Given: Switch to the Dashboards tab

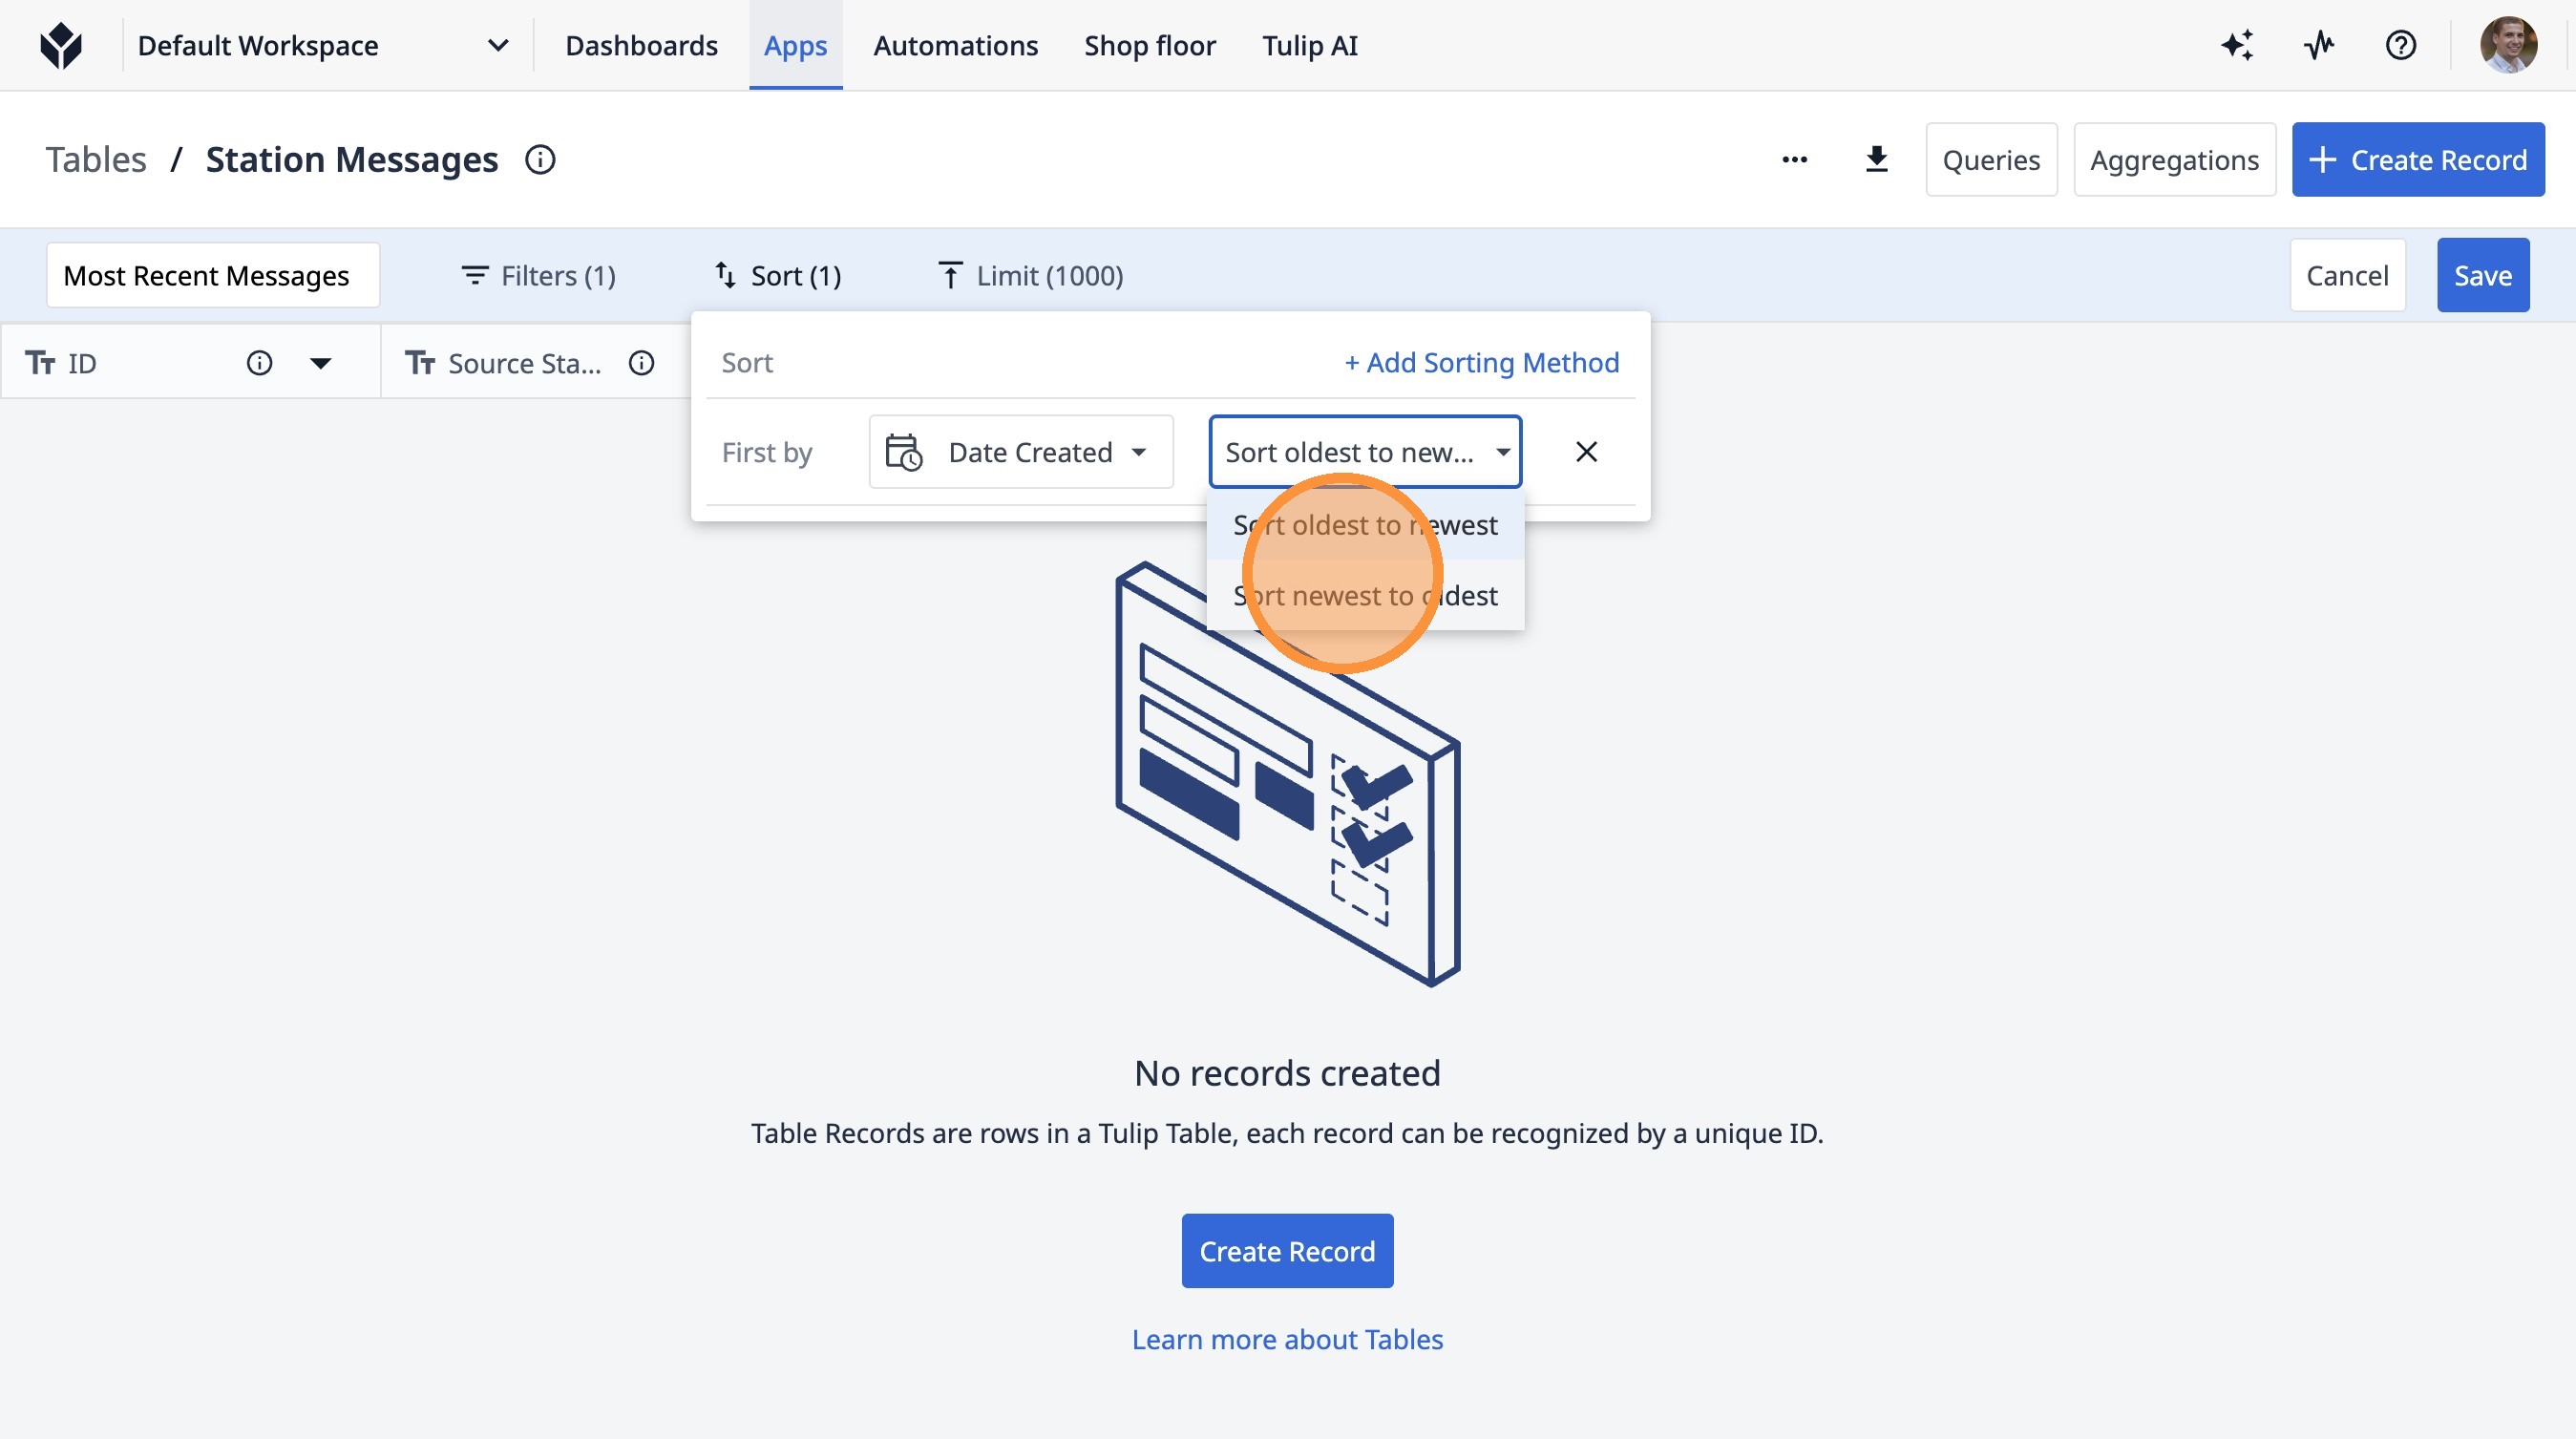Looking at the screenshot, I should 641,46.
